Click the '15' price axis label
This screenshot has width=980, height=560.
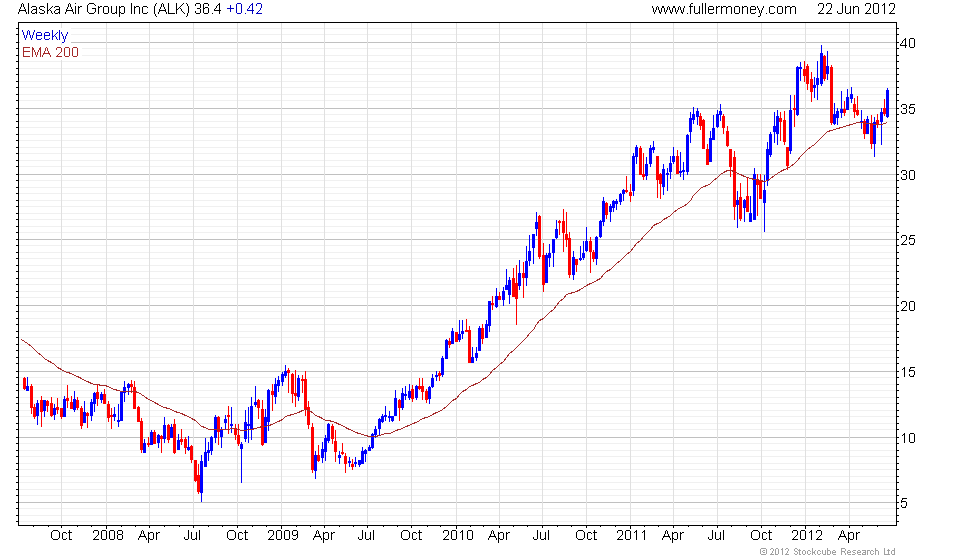click(908, 372)
